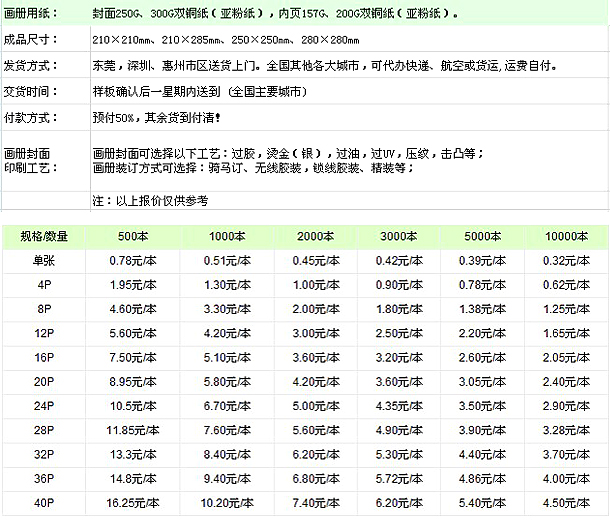This screenshot has width=610, height=520.
Task: Click the 成品尺寸 label
Action: pyautogui.click(x=31, y=41)
